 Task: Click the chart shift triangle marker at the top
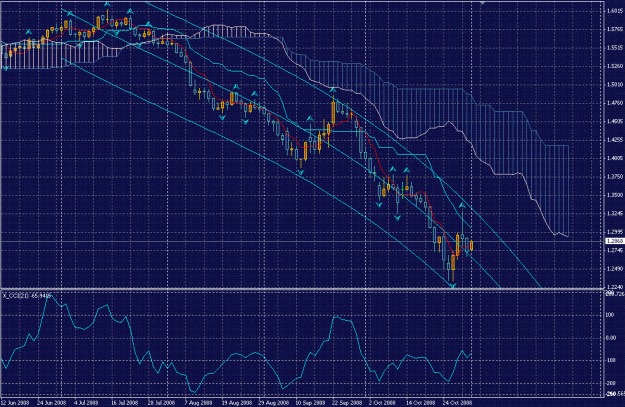(482, 3)
